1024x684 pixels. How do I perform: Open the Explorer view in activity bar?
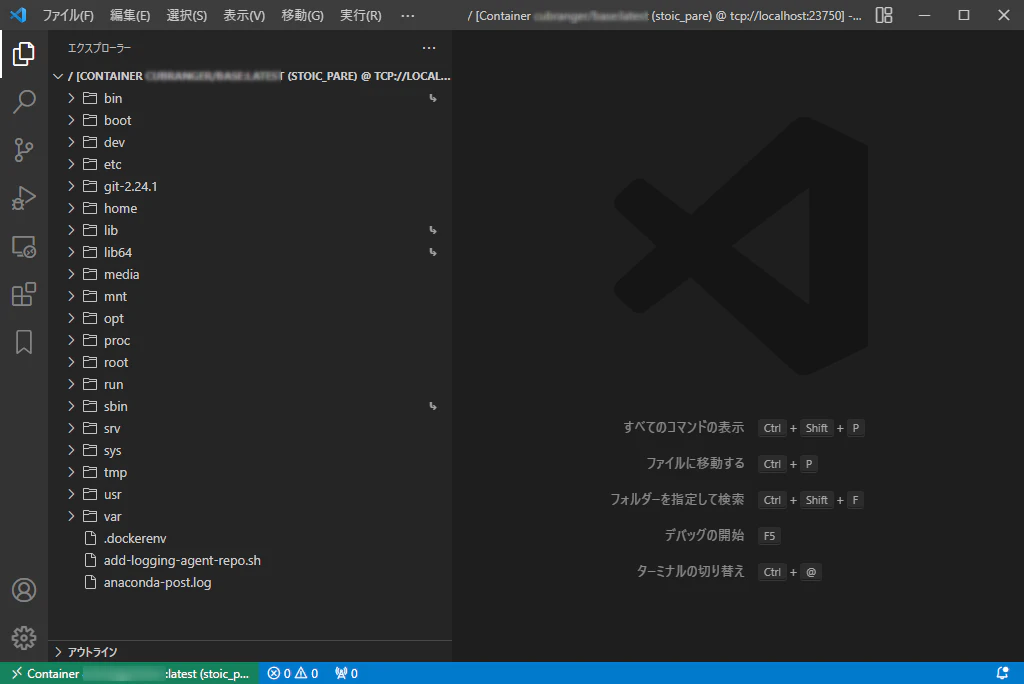[24, 54]
